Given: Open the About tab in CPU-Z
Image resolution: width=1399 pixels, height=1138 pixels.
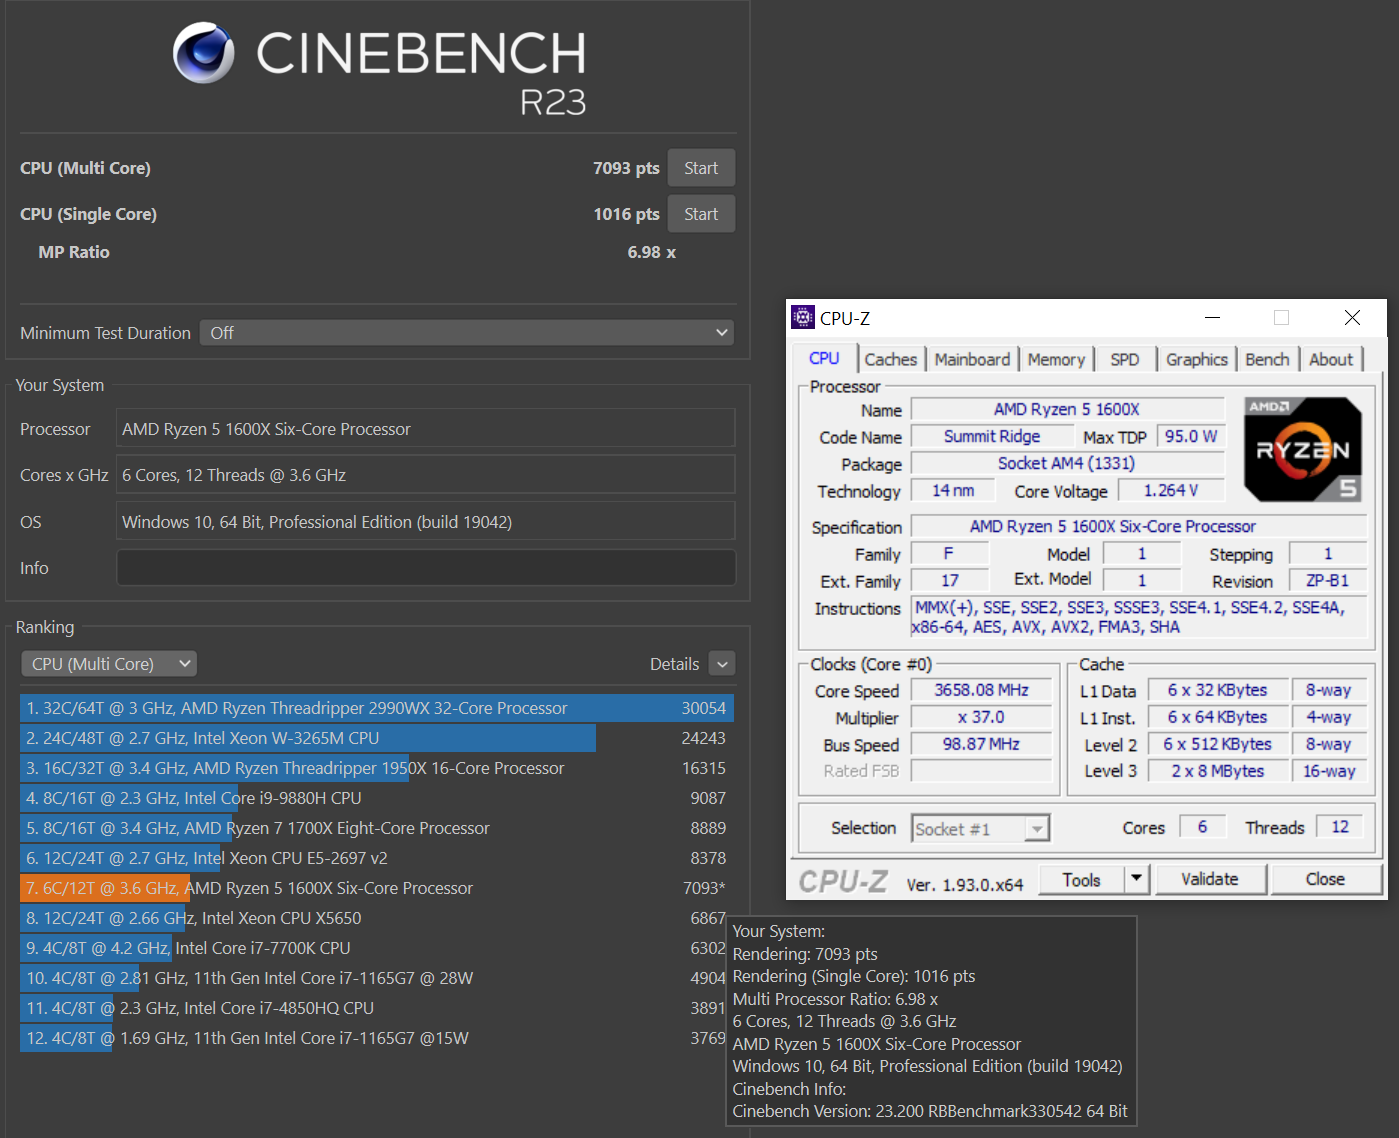Looking at the screenshot, I should point(1331,359).
